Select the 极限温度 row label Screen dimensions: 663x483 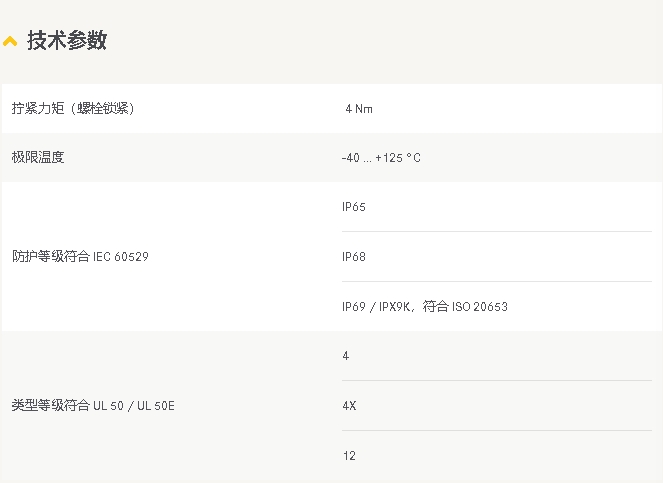point(38,157)
